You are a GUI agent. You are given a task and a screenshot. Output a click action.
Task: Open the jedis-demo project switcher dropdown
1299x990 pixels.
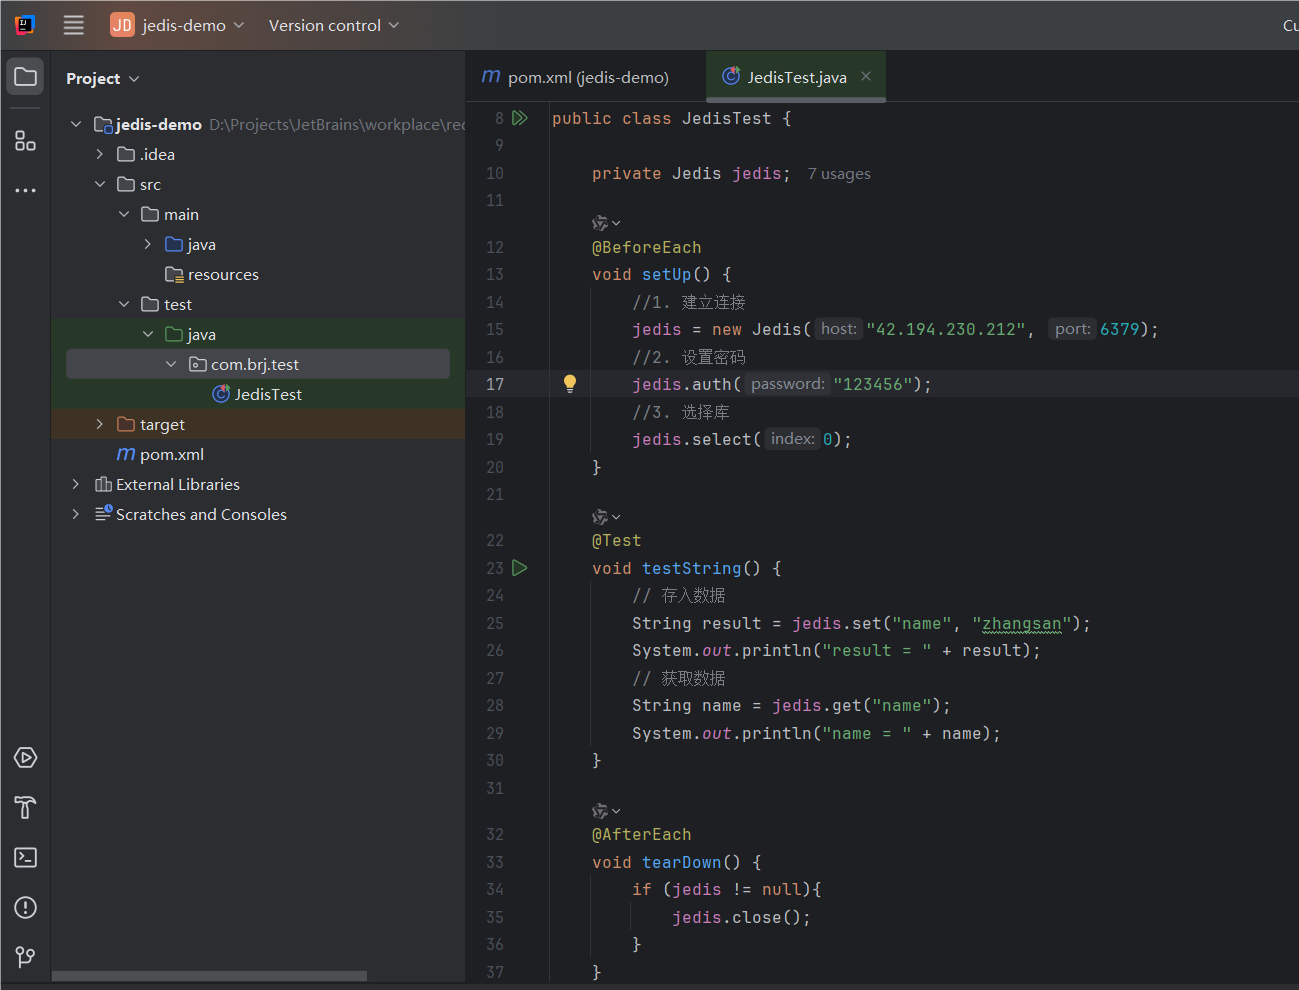pyautogui.click(x=177, y=24)
